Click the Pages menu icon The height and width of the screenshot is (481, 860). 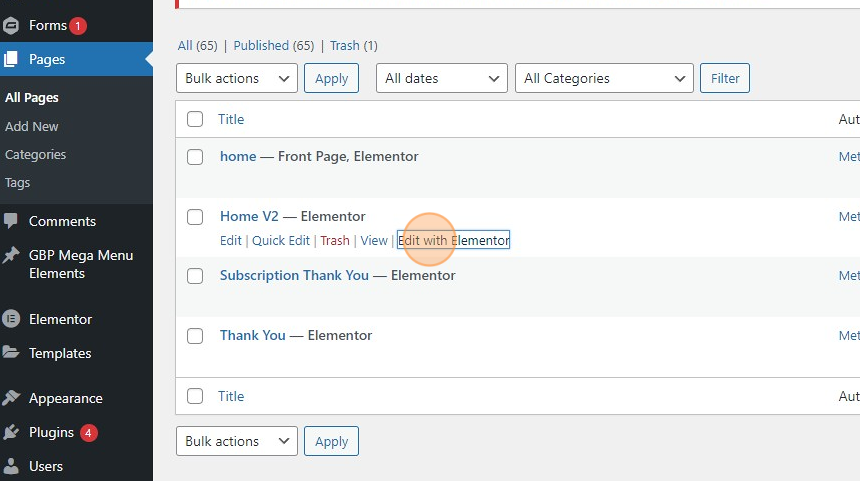click(x=11, y=59)
